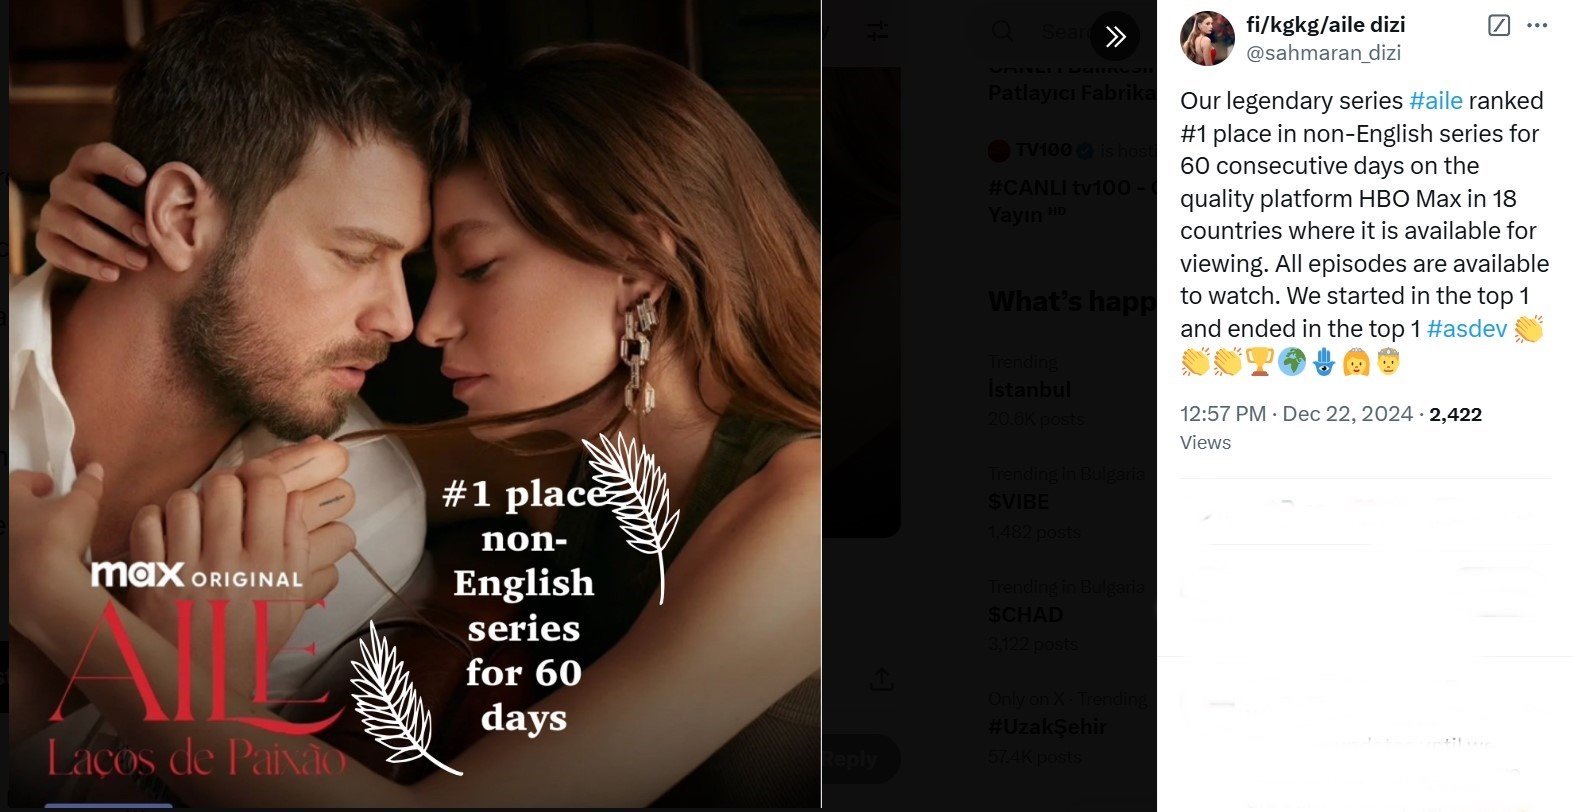Screen dimensions: 1573x812
Task: Click the share upload icon under image
Action: (881, 680)
